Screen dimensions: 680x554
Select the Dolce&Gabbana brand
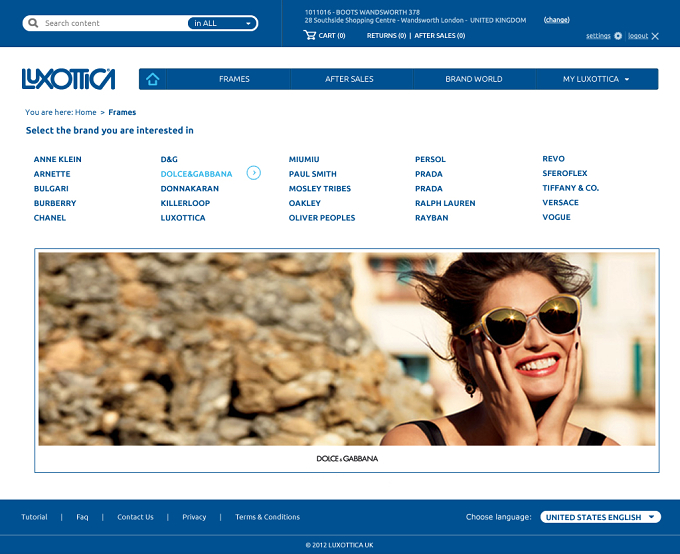pyautogui.click(x=196, y=174)
